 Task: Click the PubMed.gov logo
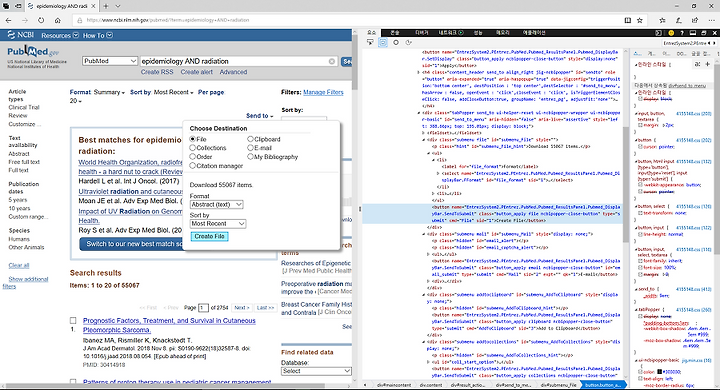[x=33, y=51]
